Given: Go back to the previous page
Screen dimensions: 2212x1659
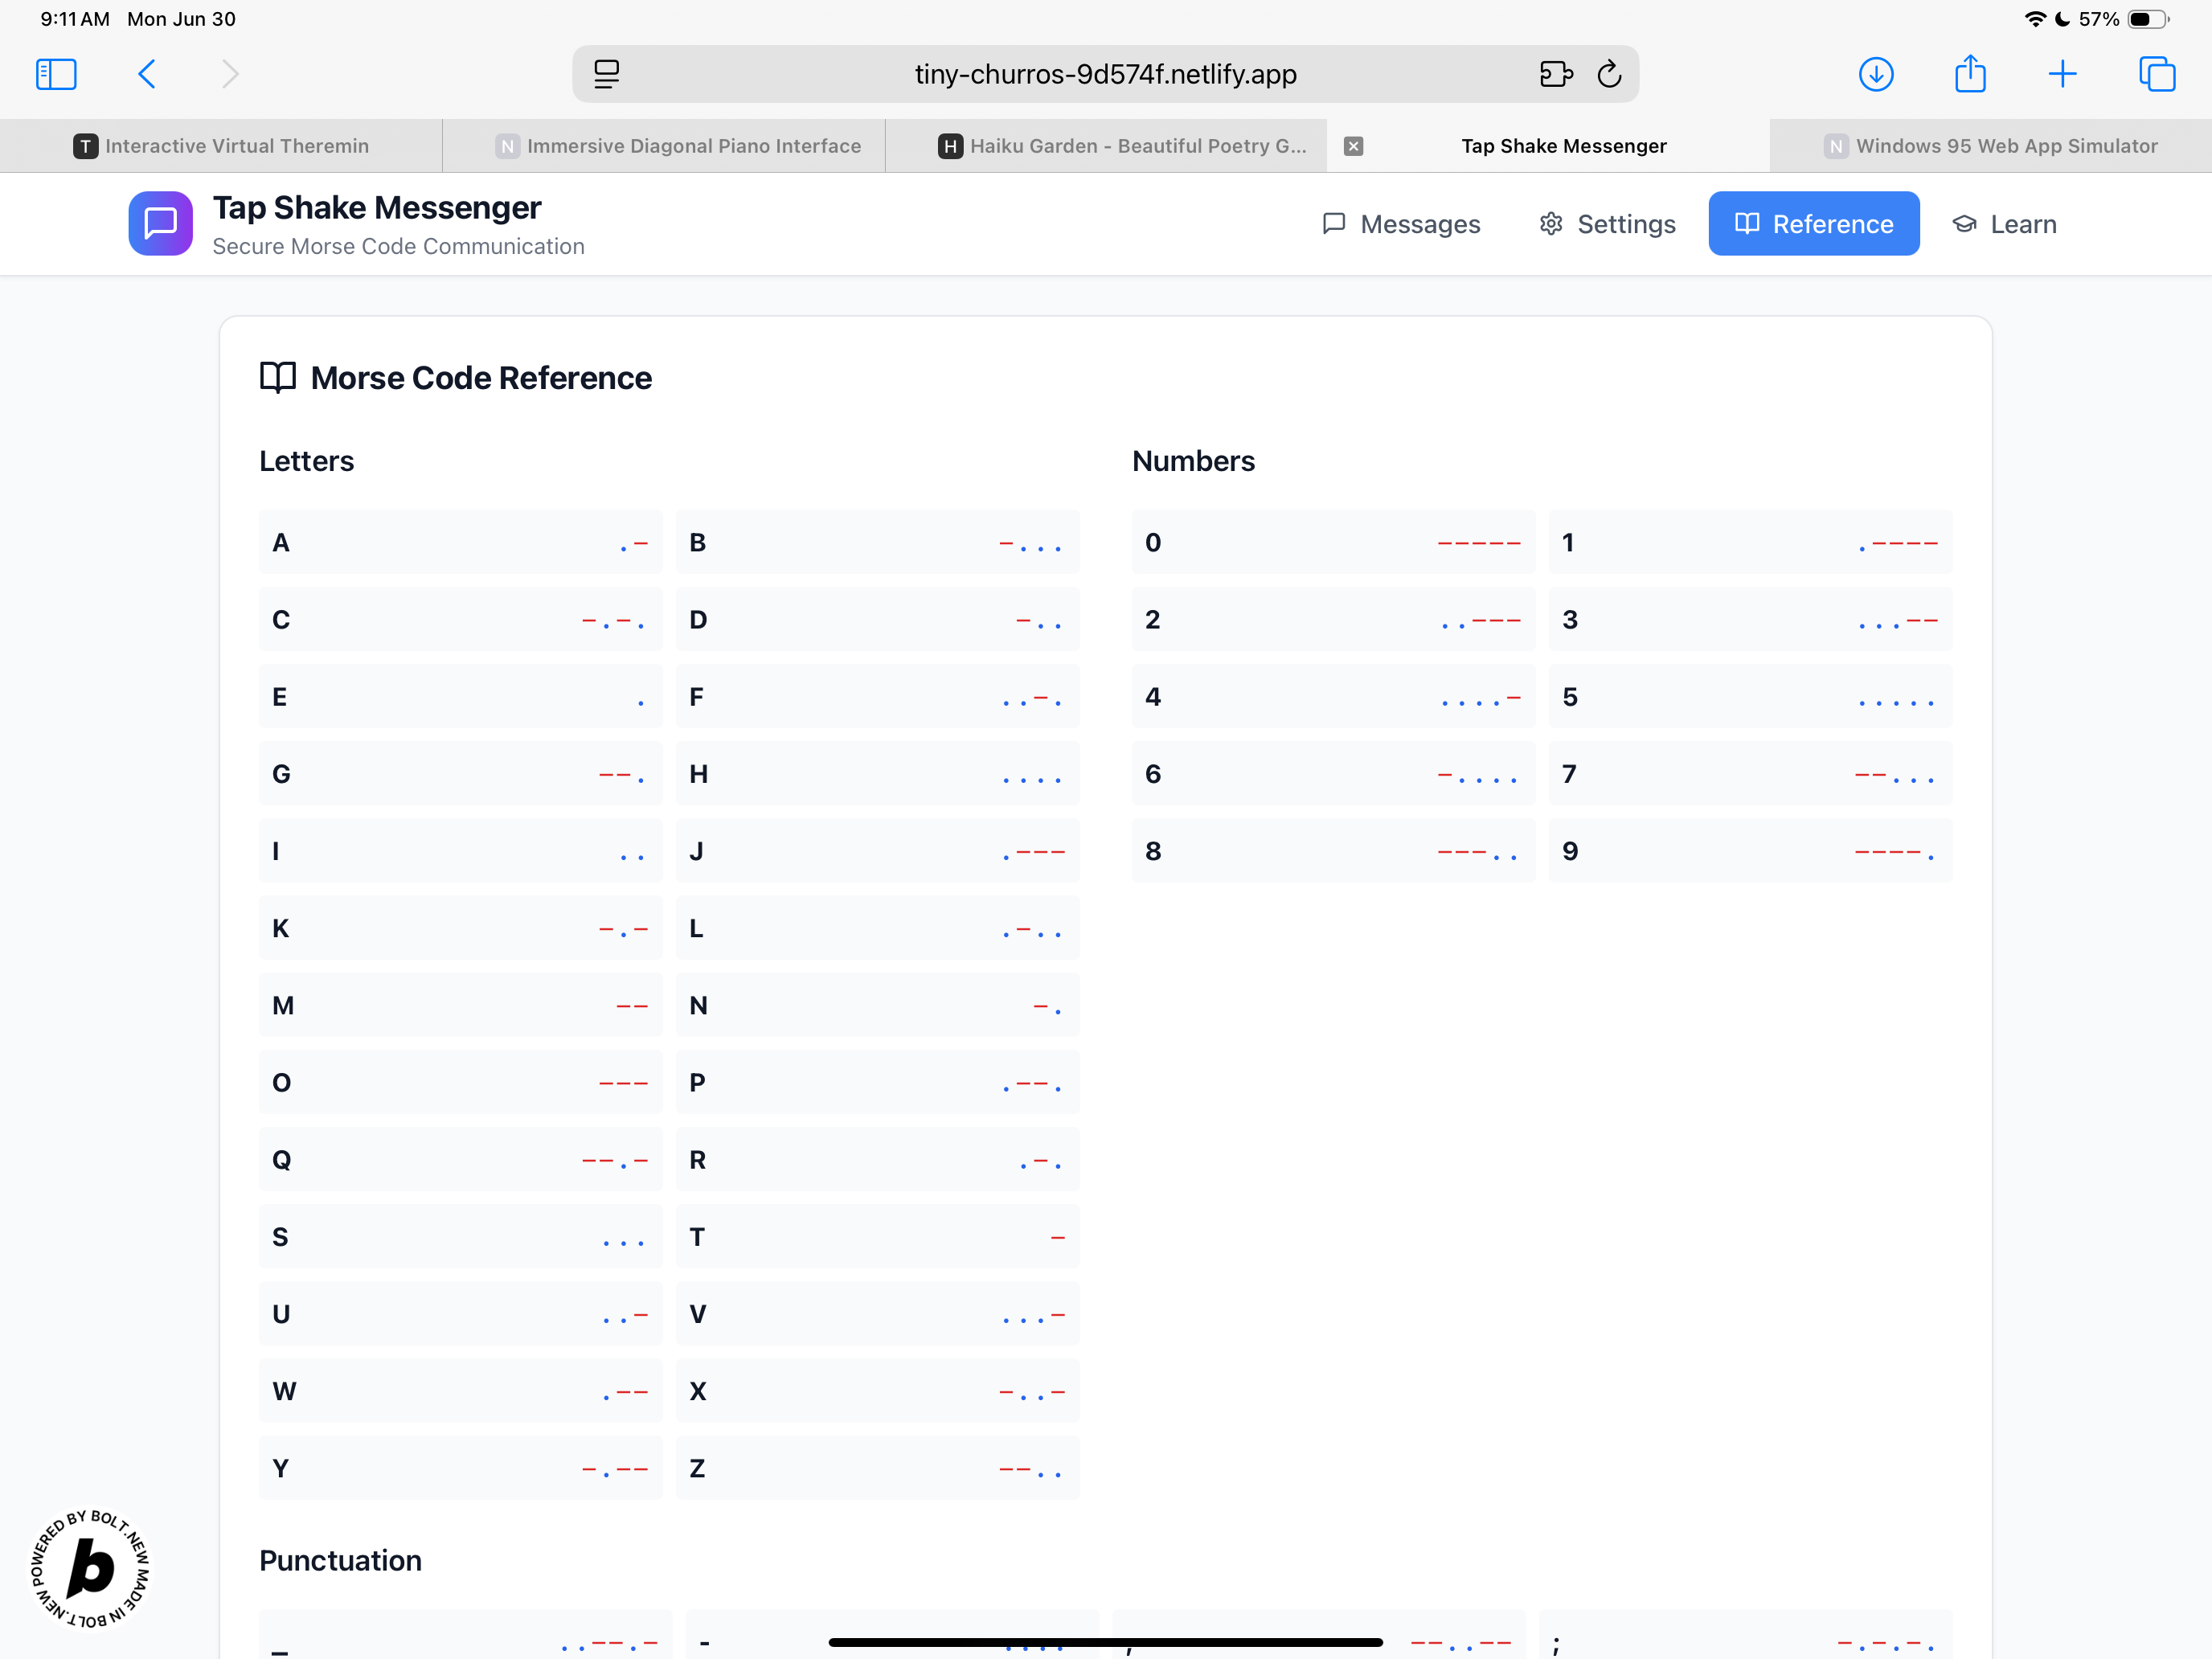Looking at the screenshot, I should (x=147, y=74).
